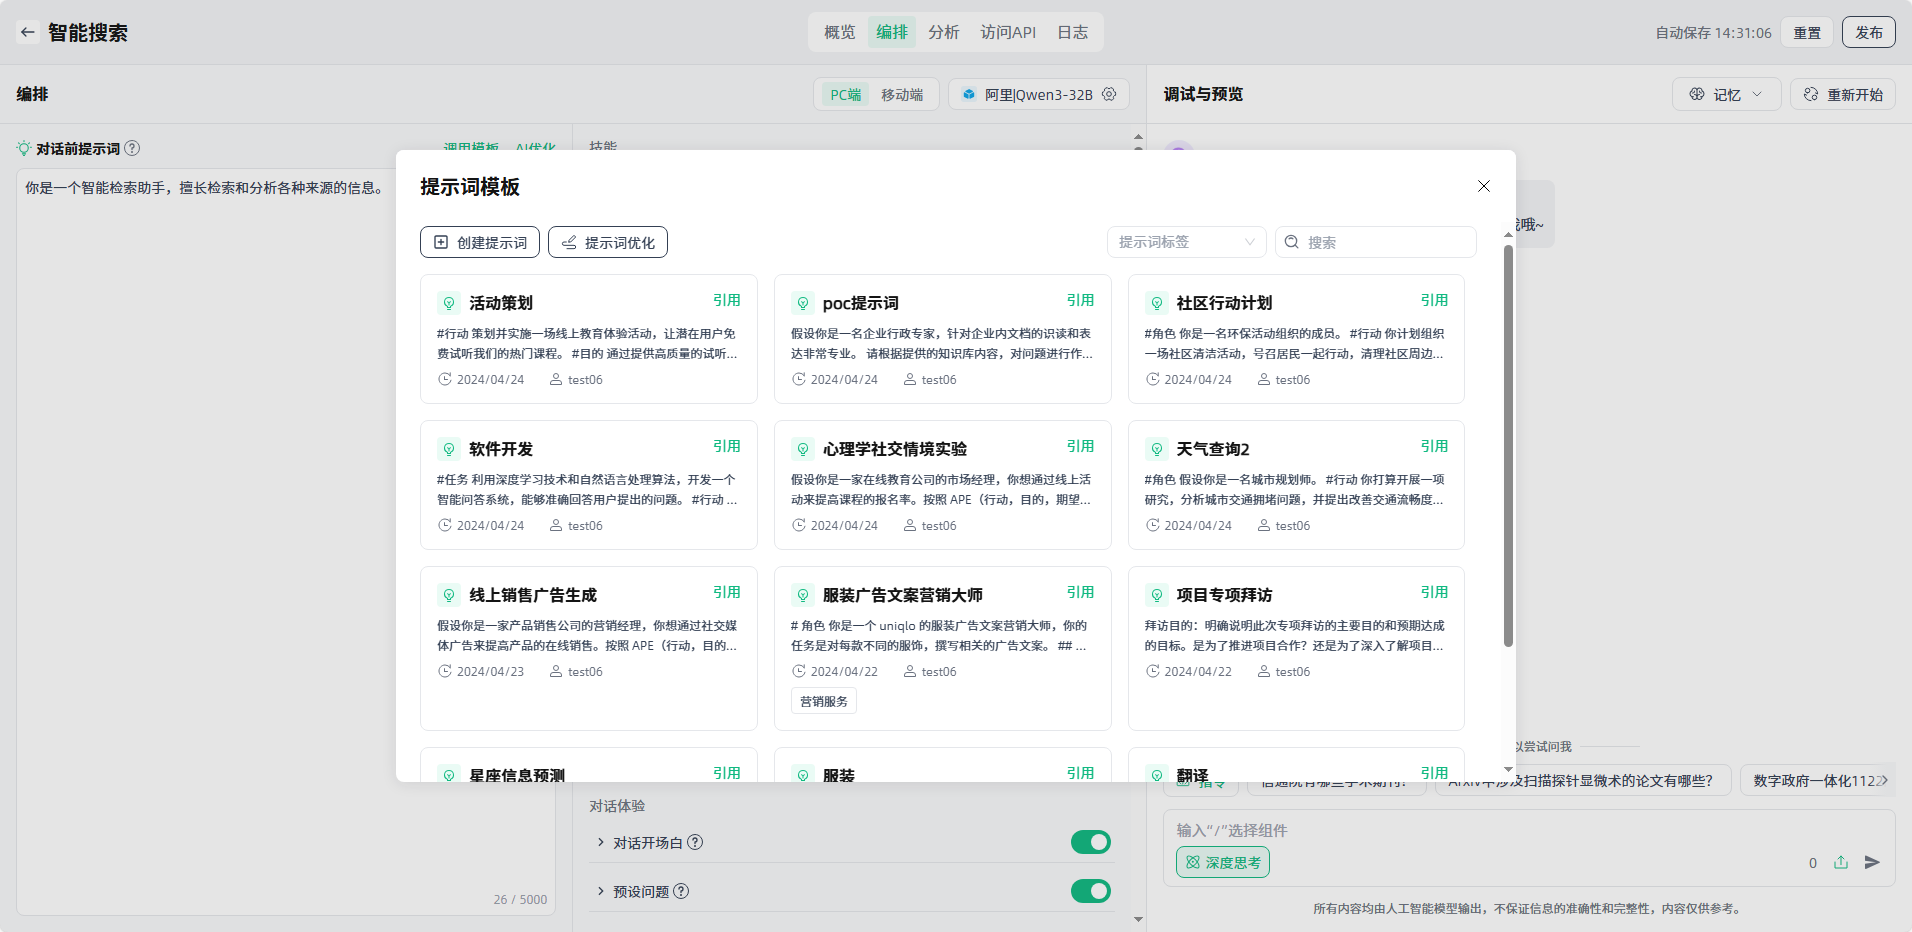The width and height of the screenshot is (1912, 932).
Task: Click help icon next to 预设问题
Action: pos(681,891)
